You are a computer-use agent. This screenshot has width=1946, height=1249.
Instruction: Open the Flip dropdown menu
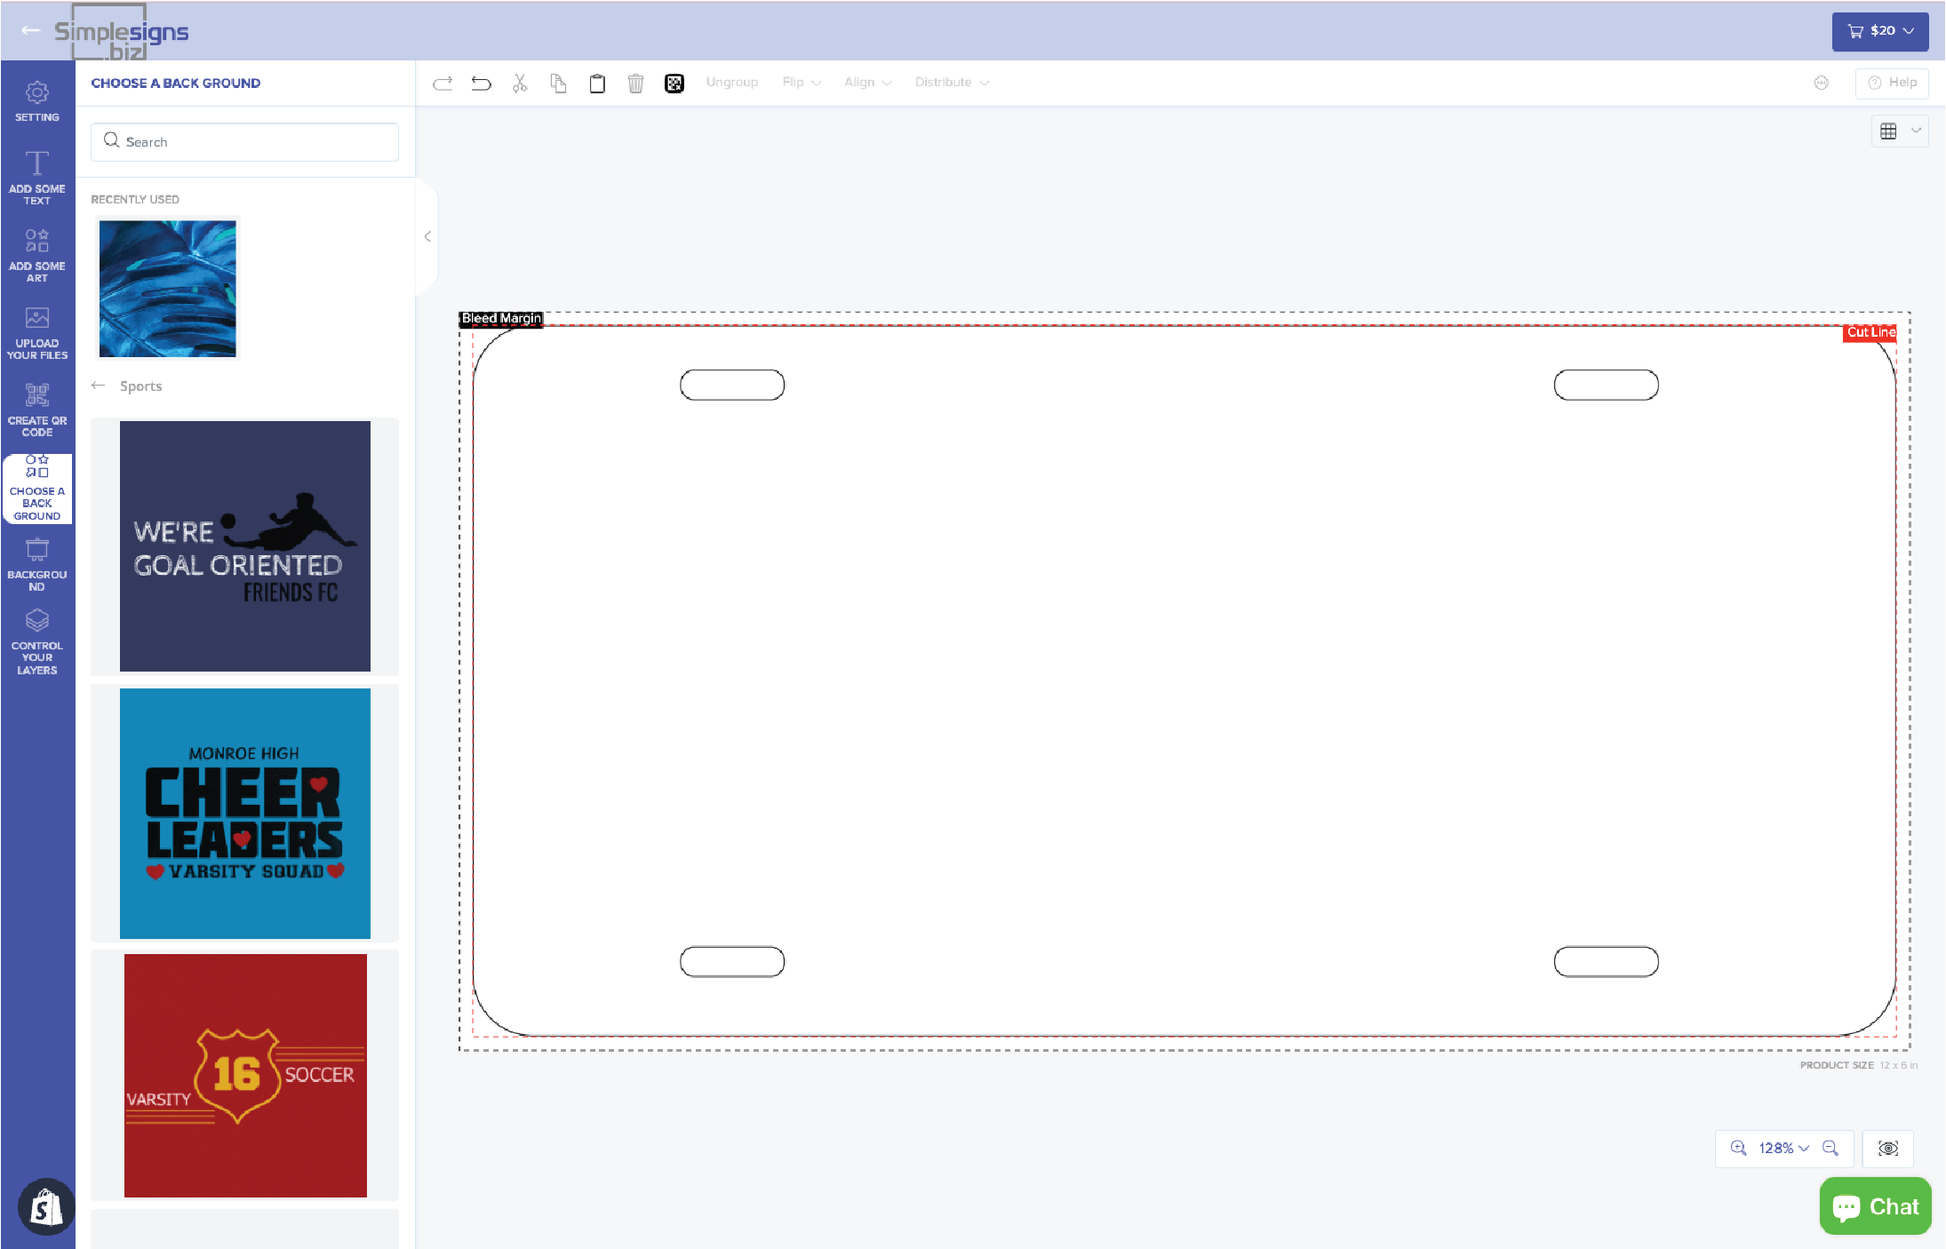801,83
